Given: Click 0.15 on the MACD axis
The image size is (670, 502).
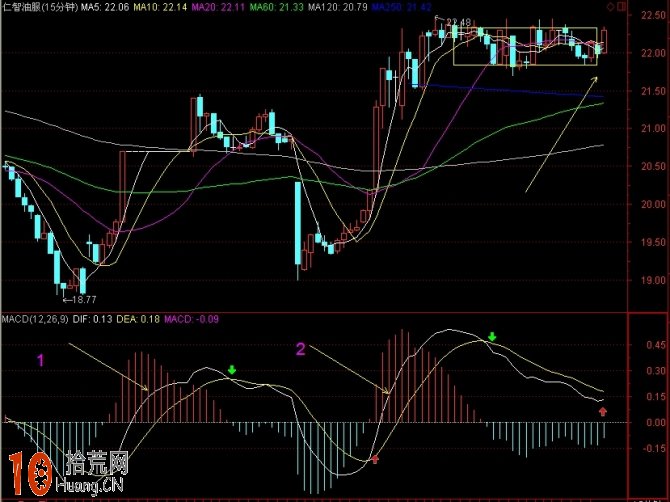Looking at the screenshot, I should click(x=655, y=397).
